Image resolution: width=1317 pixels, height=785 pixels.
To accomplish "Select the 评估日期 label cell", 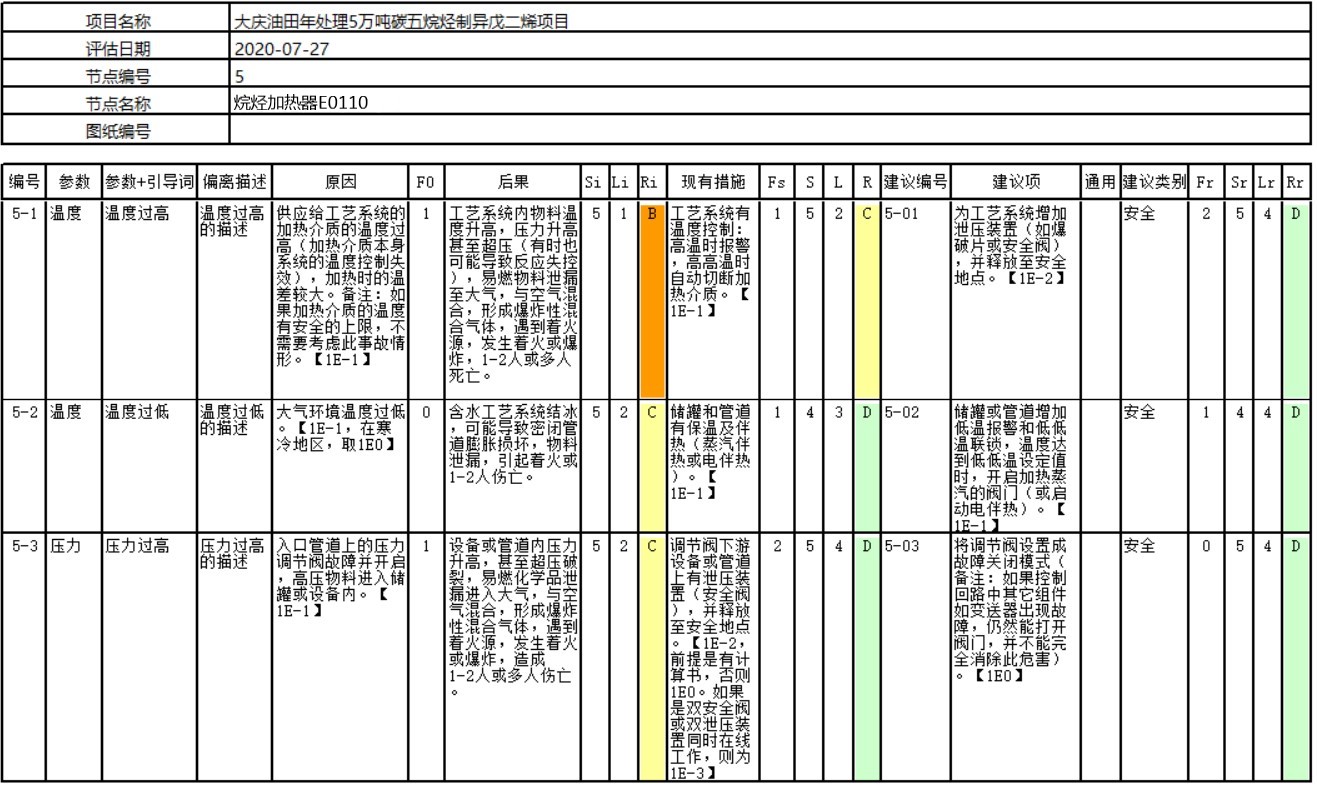I will 116,48.
